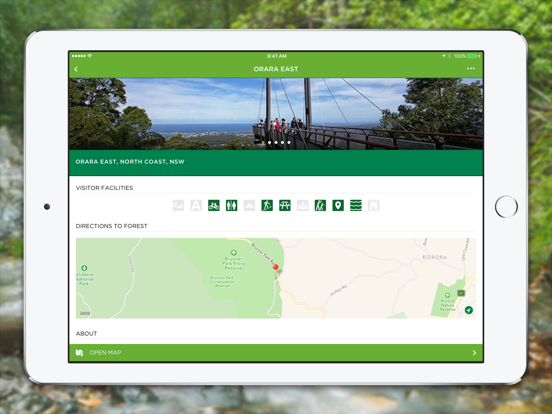Tap the green compass location button on map

click(469, 310)
